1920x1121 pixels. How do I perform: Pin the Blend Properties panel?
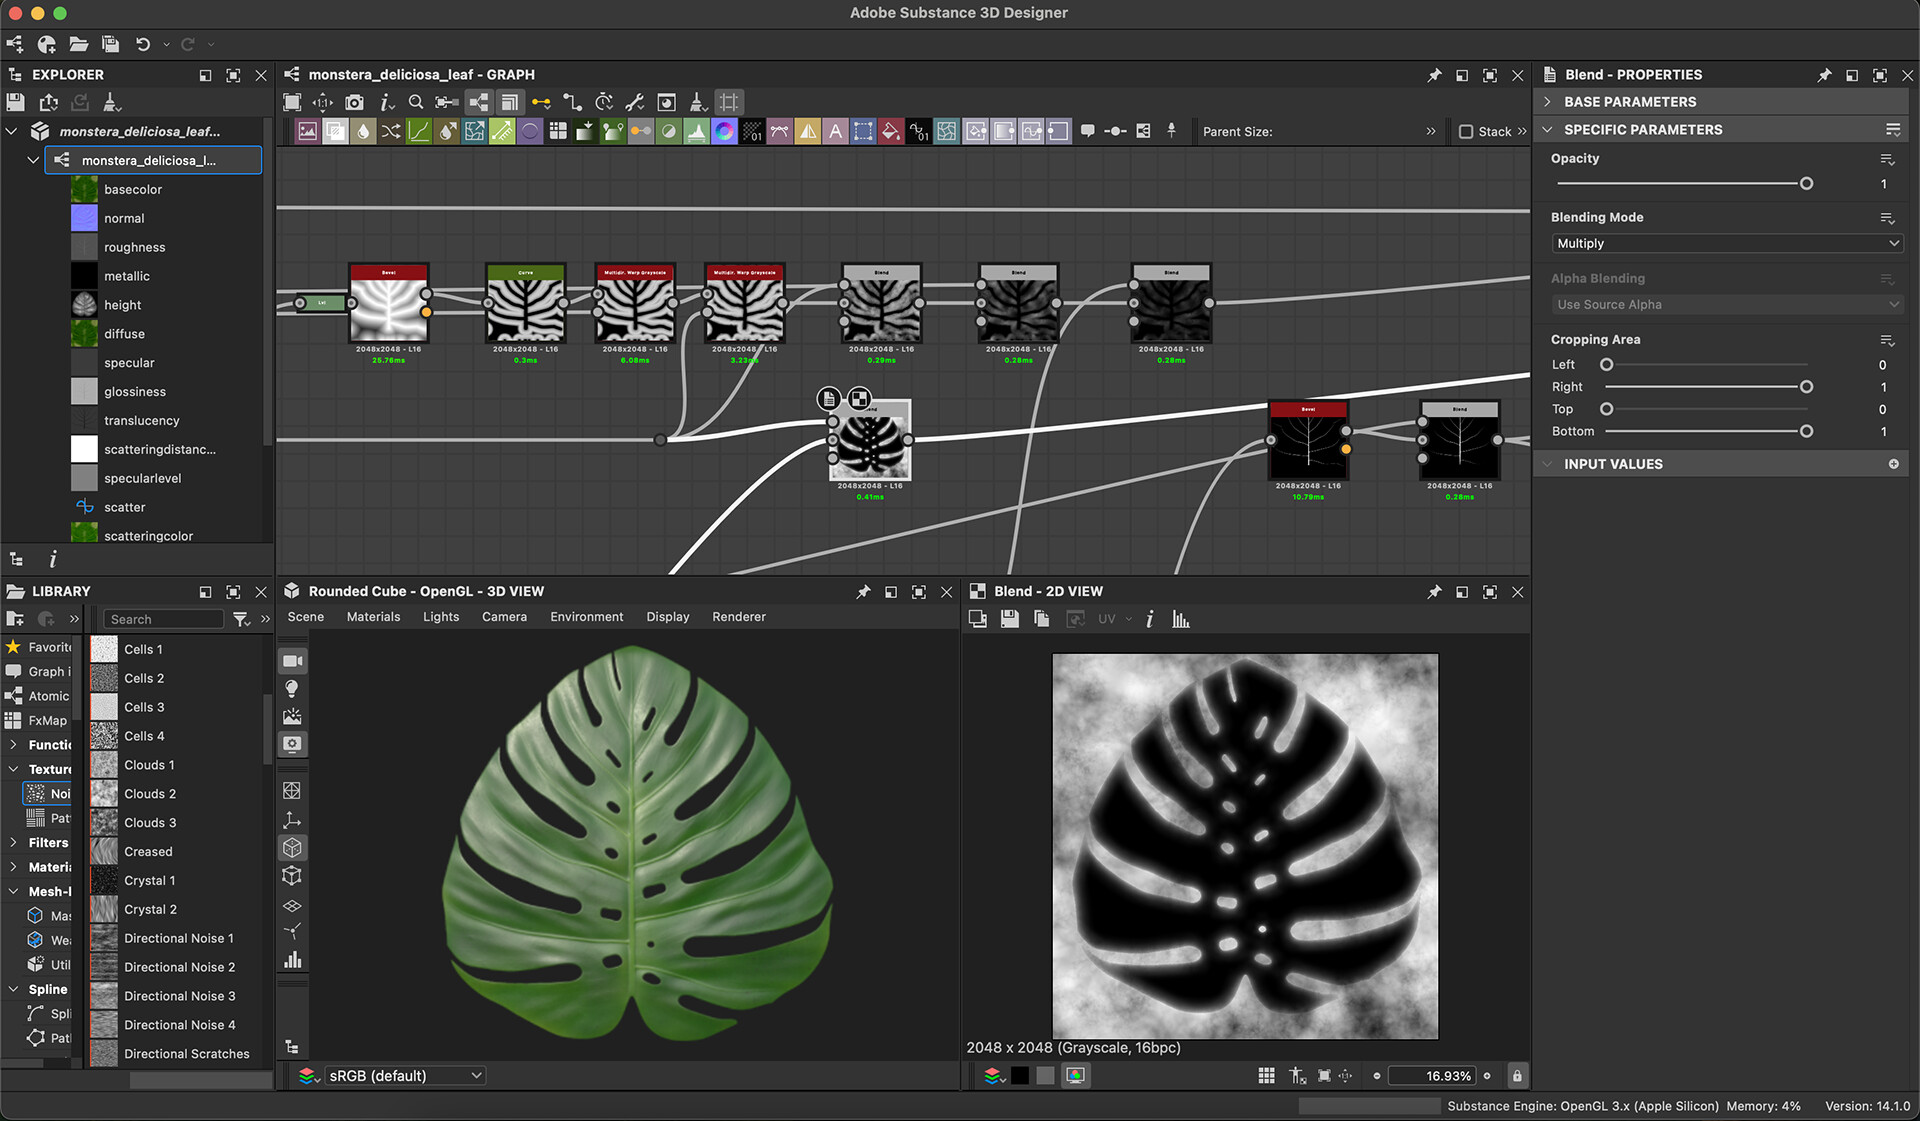pos(1822,74)
